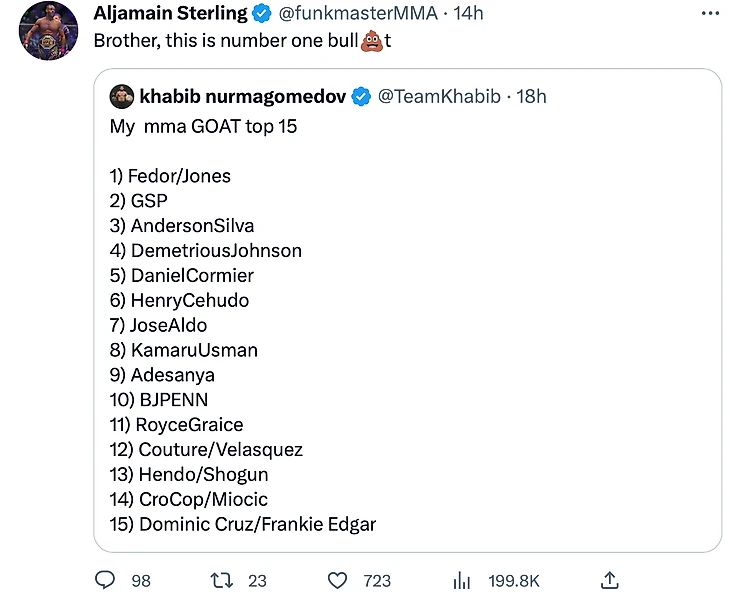Click the 199.8K views count

pyautogui.click(x=514, y=581)
